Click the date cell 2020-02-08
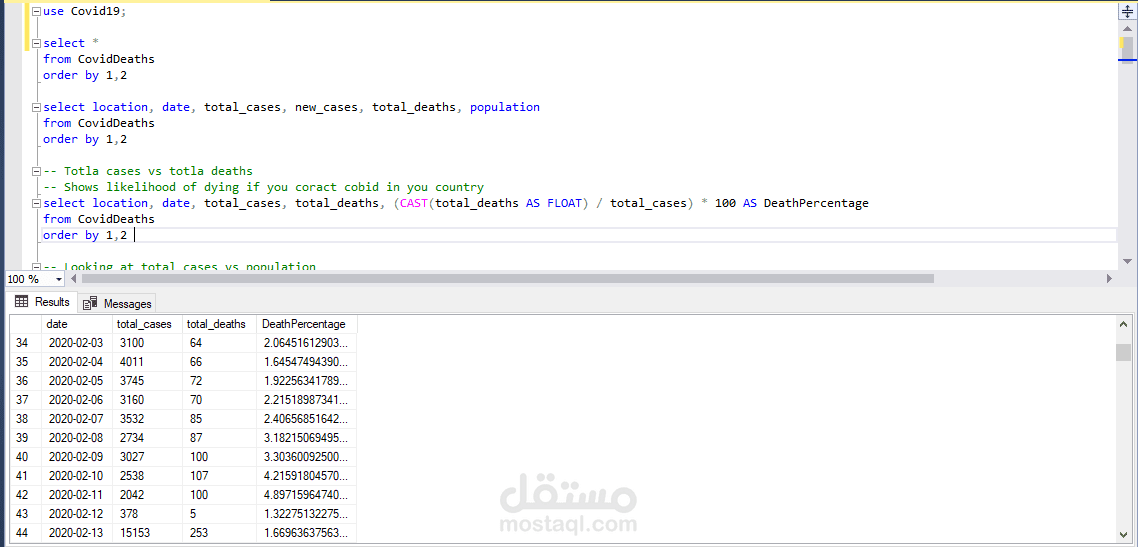Viewport: 1138px width, 547px height. (x=77, y=437)
